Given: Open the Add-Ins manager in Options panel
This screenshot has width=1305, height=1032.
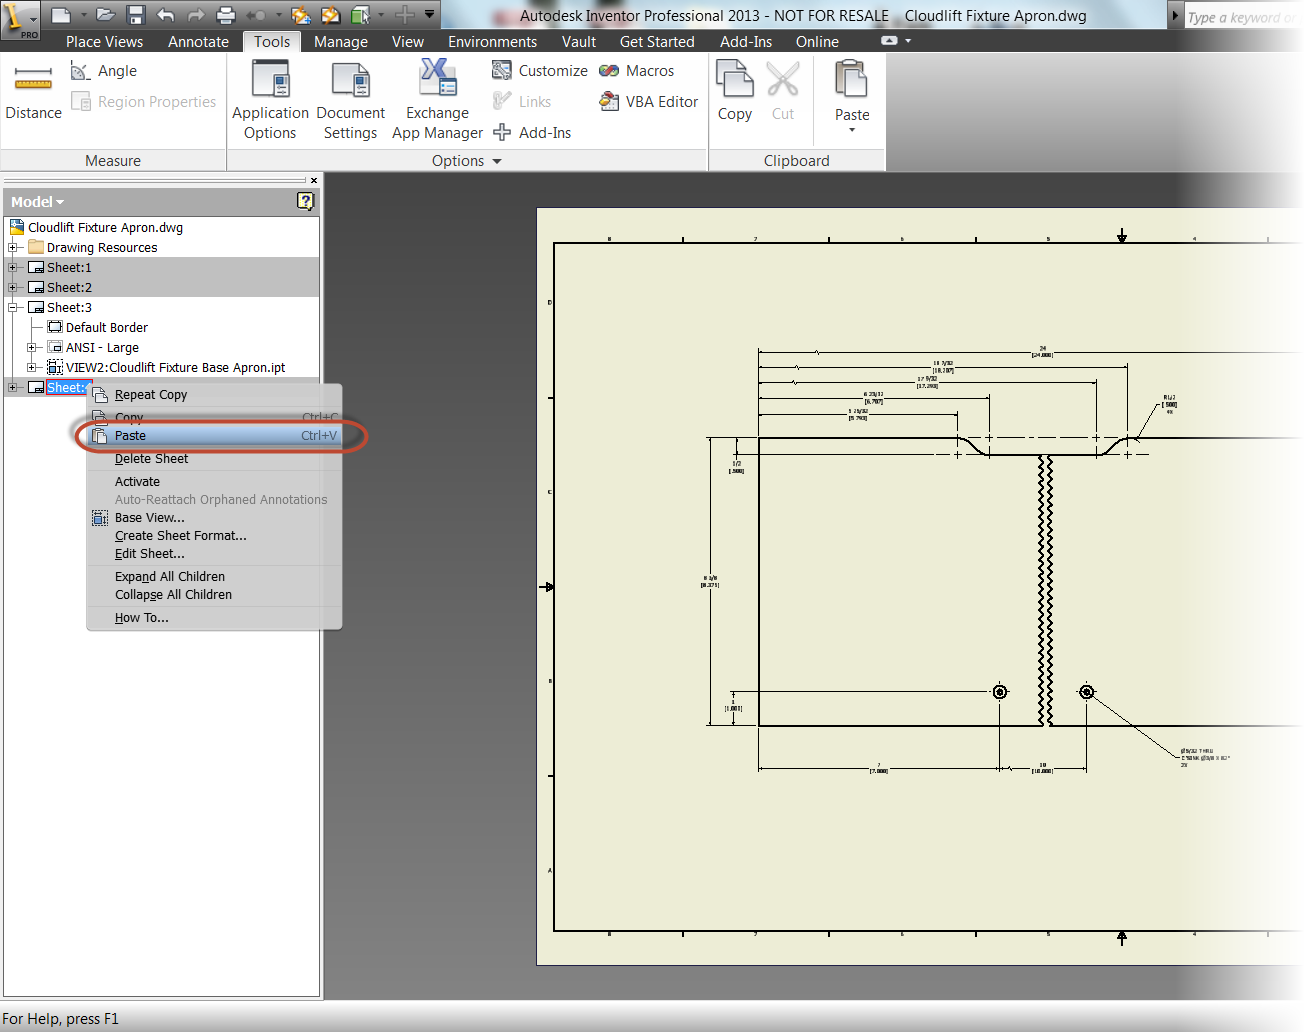Looking at the screenshot, I should point(532,133).
